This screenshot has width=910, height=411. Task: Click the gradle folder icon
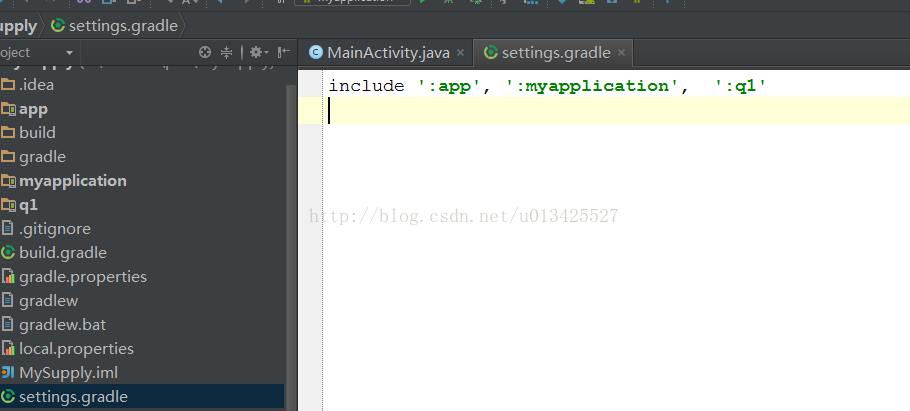click(8, 157)
